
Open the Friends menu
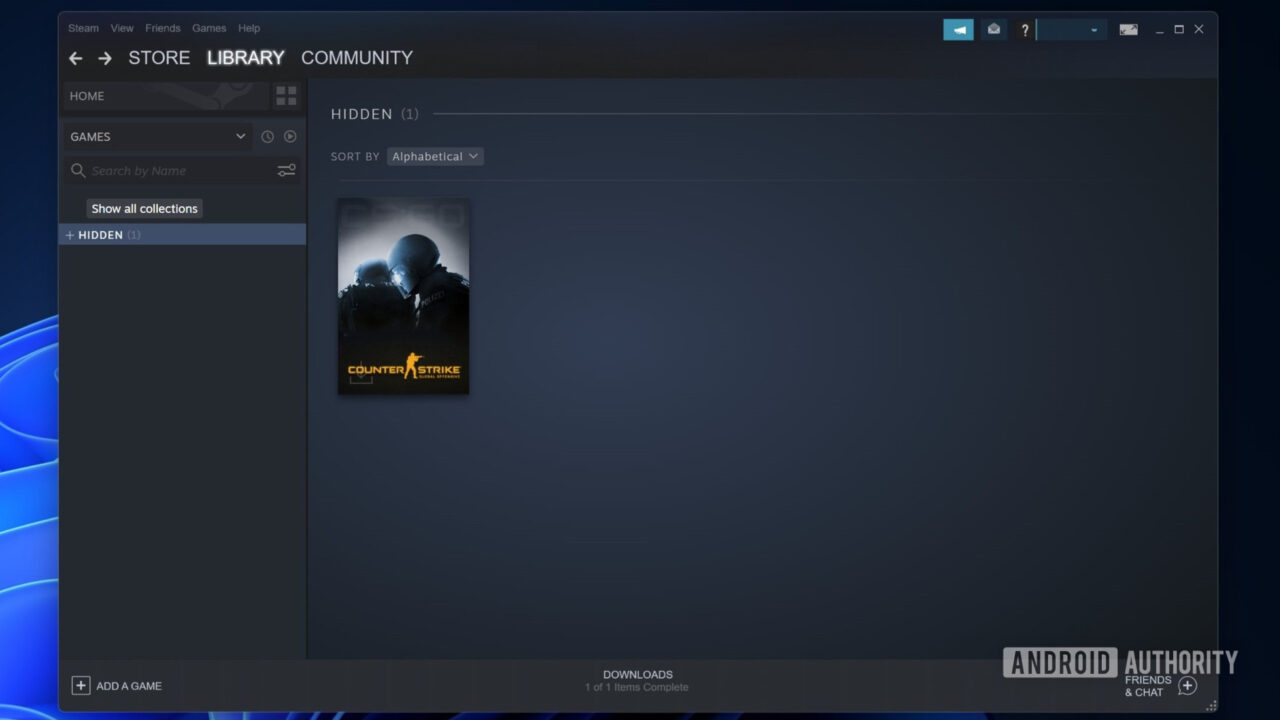[x=163, y=28]
